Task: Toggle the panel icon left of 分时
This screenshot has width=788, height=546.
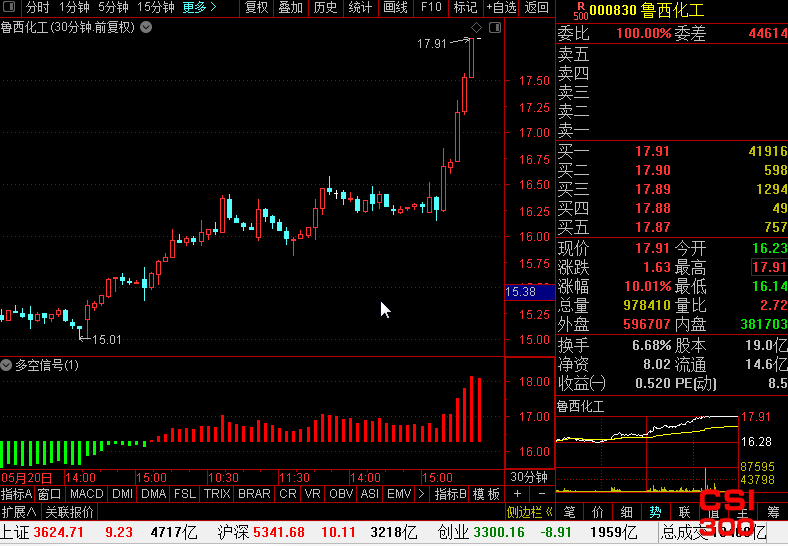Action: point(9,7)
